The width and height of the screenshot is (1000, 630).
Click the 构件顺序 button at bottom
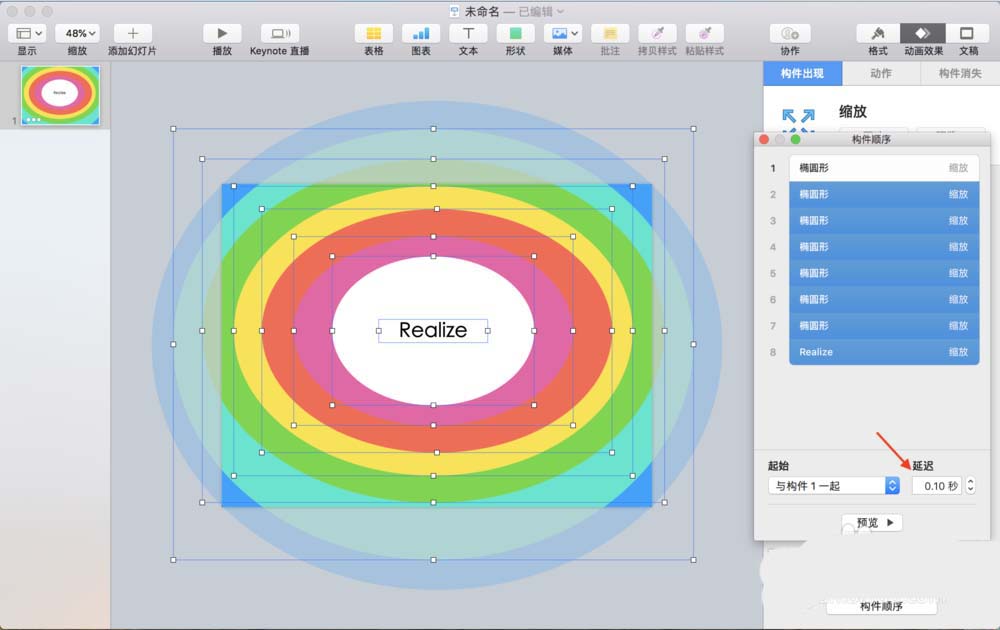(882, 606)
